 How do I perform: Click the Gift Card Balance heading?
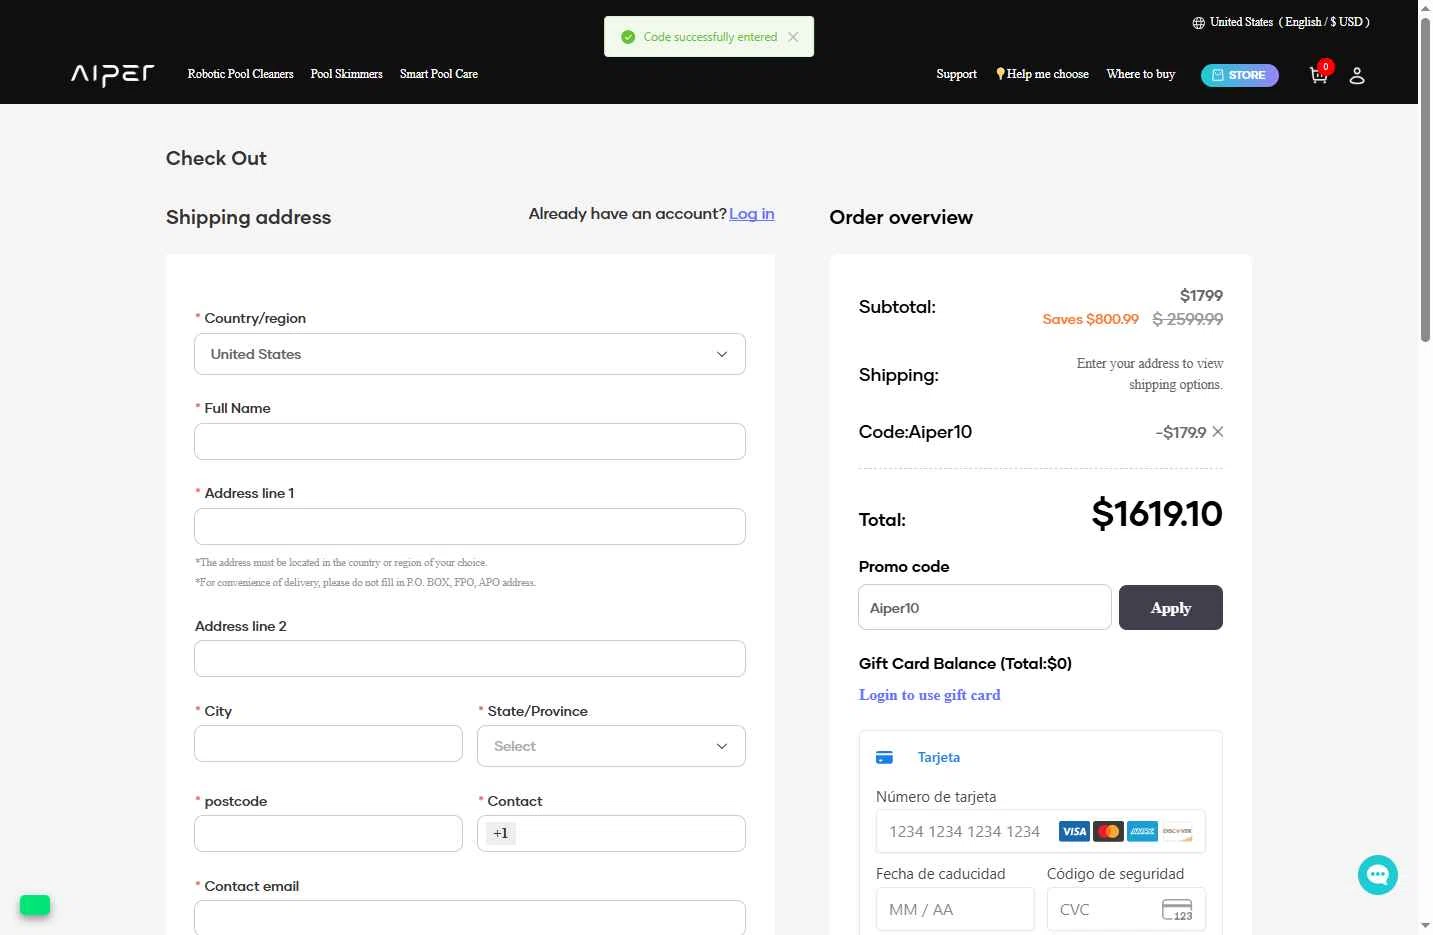click(965, 663)
